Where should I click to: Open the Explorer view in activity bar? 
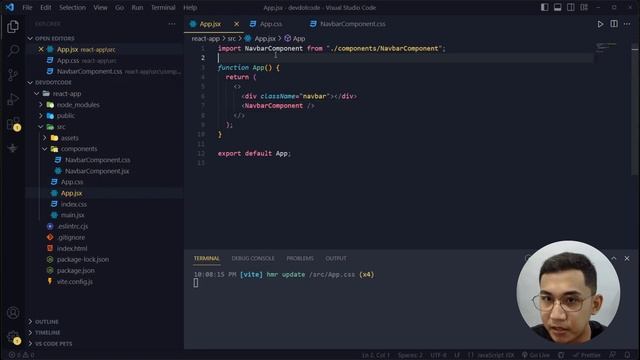13,27
